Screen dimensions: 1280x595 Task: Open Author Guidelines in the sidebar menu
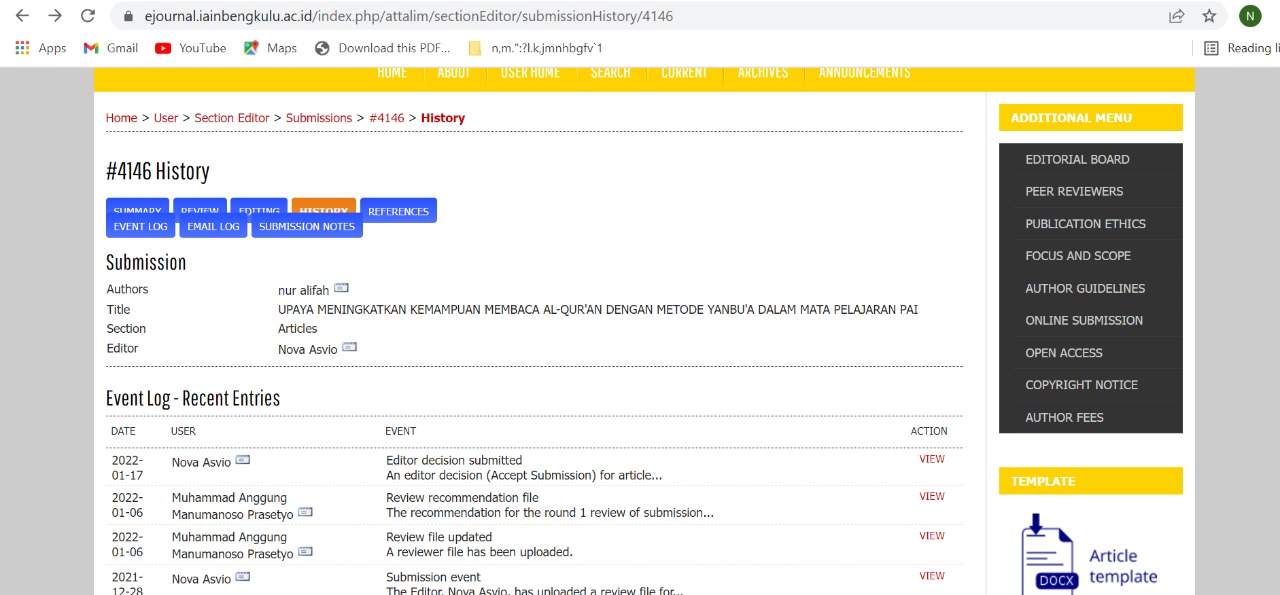[x=1085, y=288]
